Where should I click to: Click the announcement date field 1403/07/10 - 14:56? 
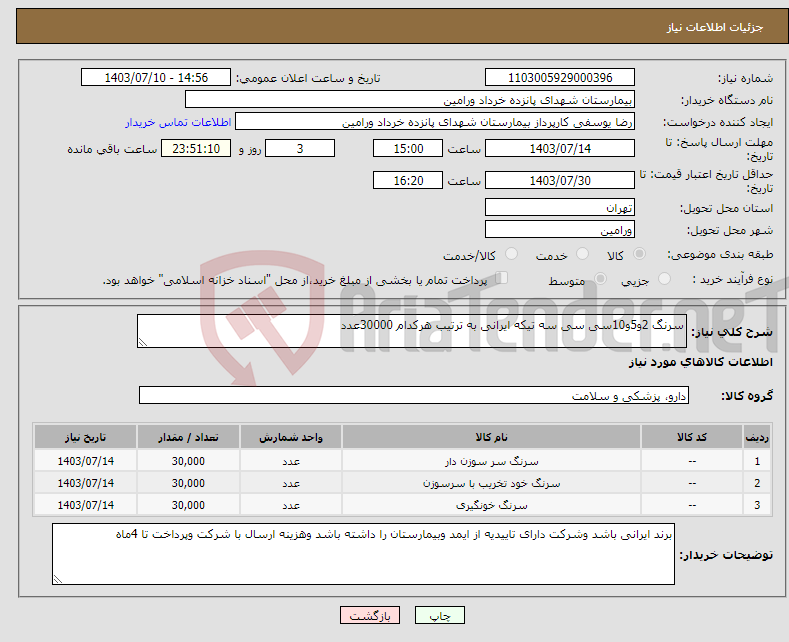point(155,77)
